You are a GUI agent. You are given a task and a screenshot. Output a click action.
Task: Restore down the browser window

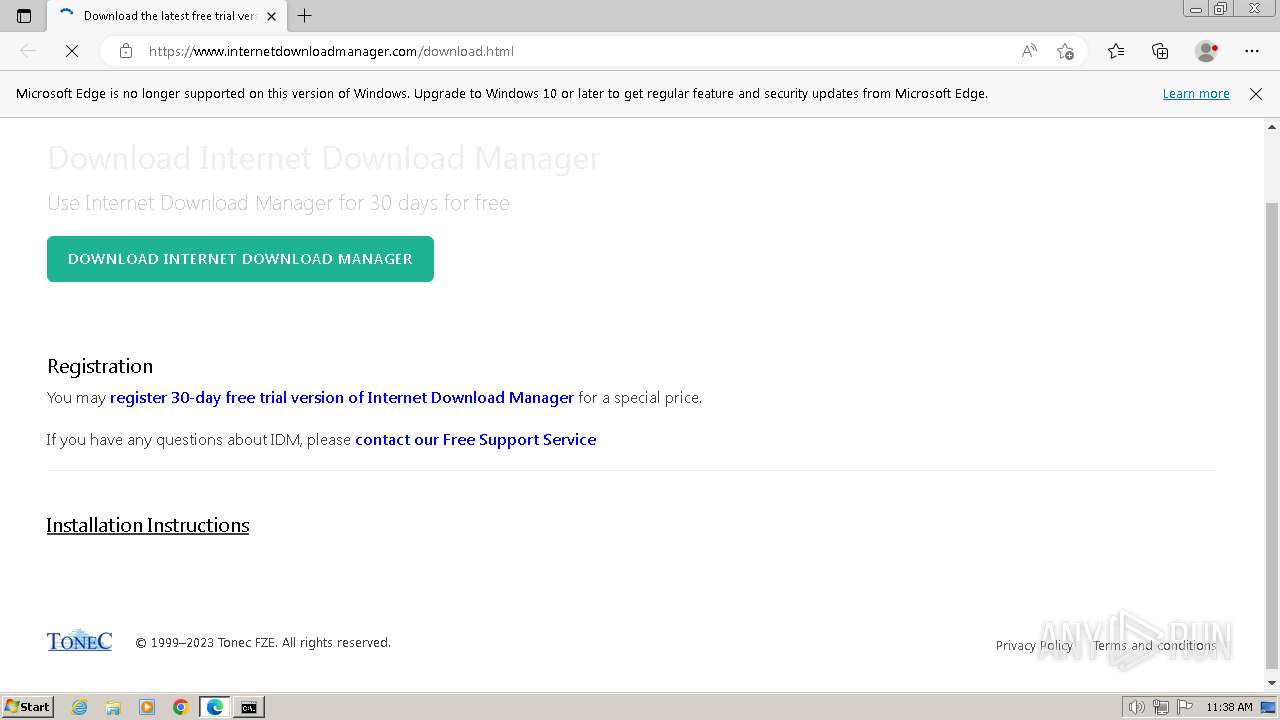click(1221, 9)
